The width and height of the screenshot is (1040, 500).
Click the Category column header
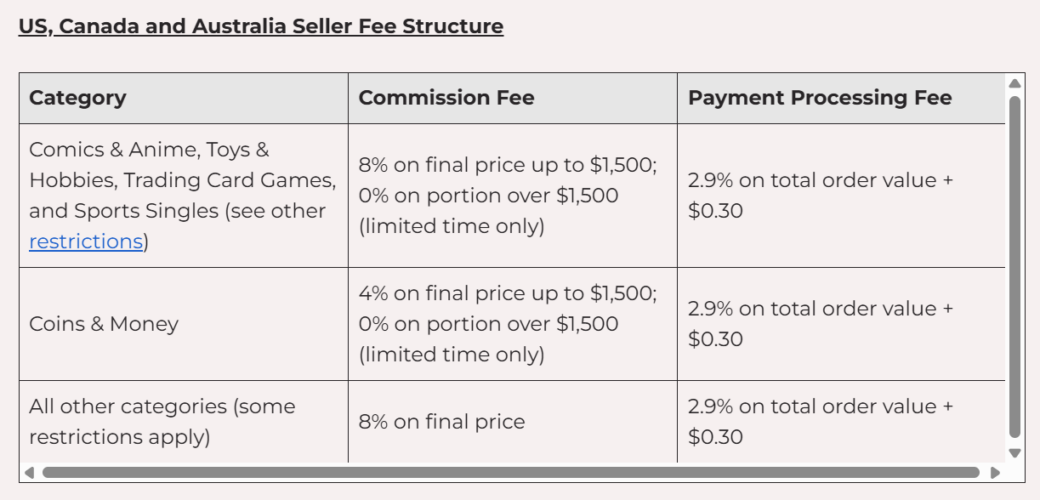pos(184,98)
